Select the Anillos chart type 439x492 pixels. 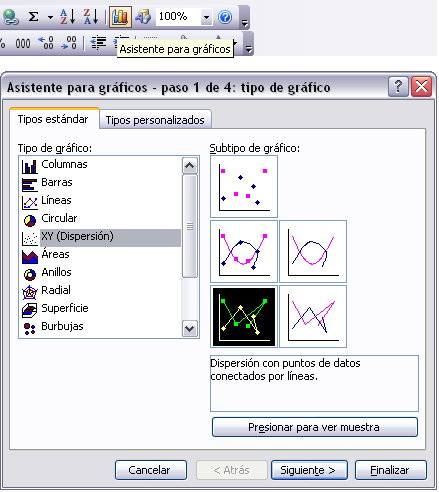coord(100,272)
